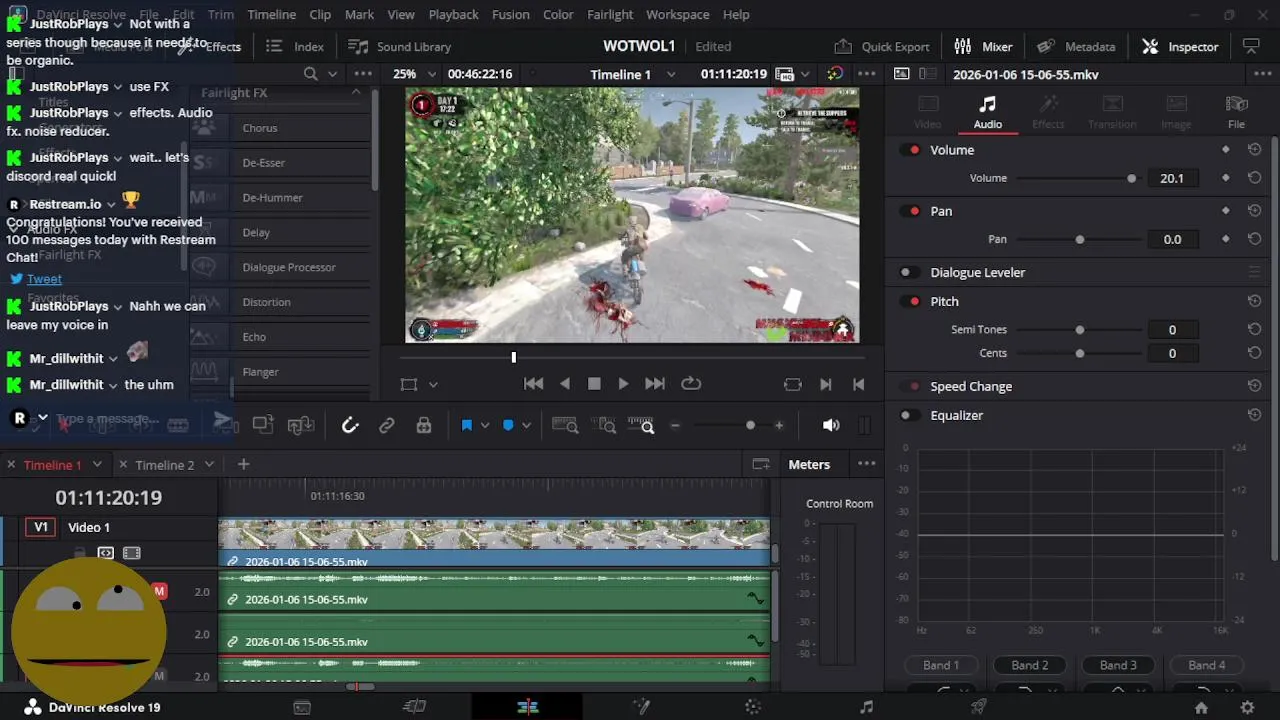Toggle the Speed Change switch

pos(910,386)
